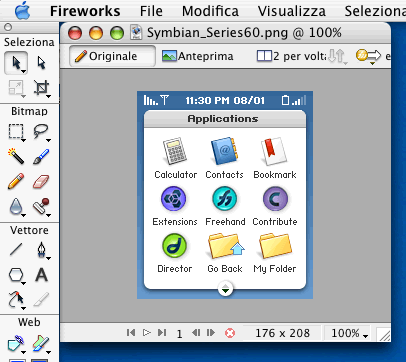Select the Pencil tool
Image resolution: width=406 pixels, height=362 pixels.
[16, 182]
